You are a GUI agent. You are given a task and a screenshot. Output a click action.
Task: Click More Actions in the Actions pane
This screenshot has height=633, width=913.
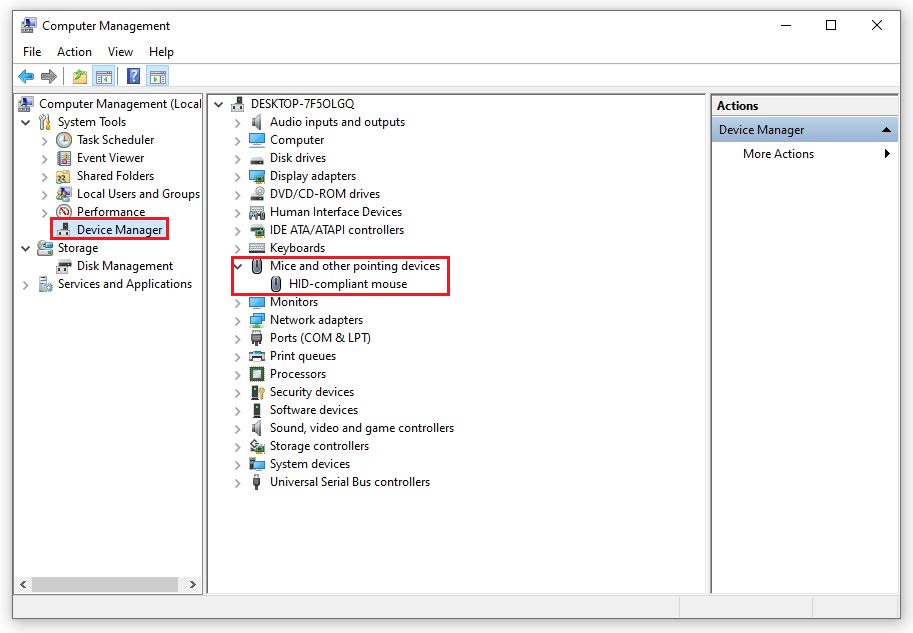[x=779, y=154]
